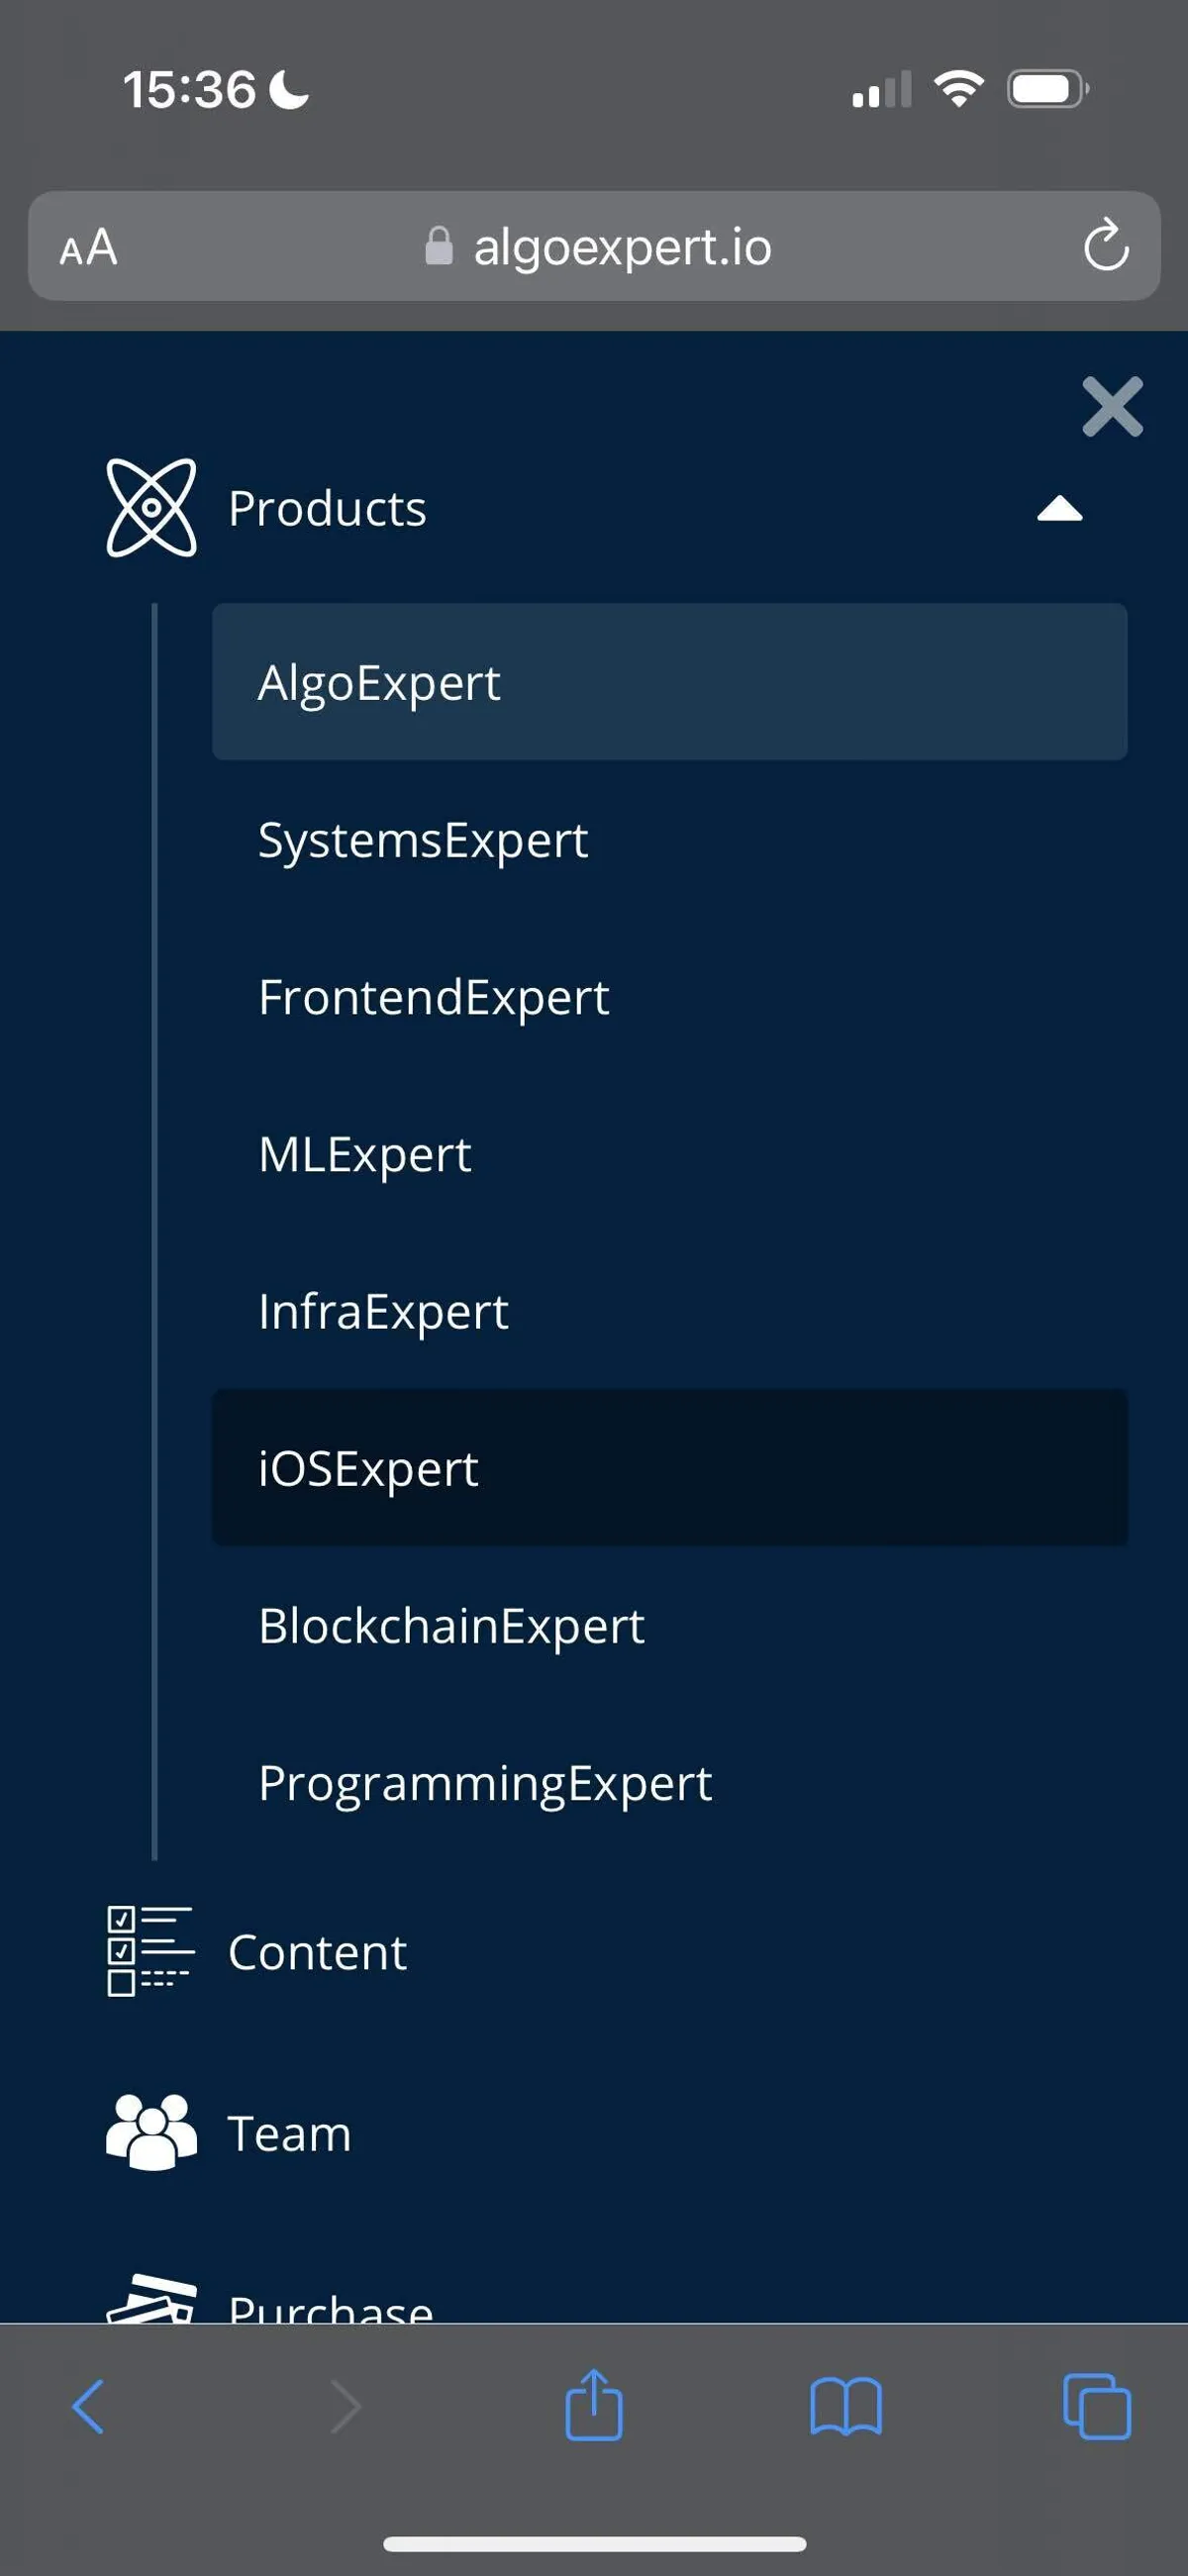Expand the Team menu section
1188x2576 pixels.
(290, 2133)
